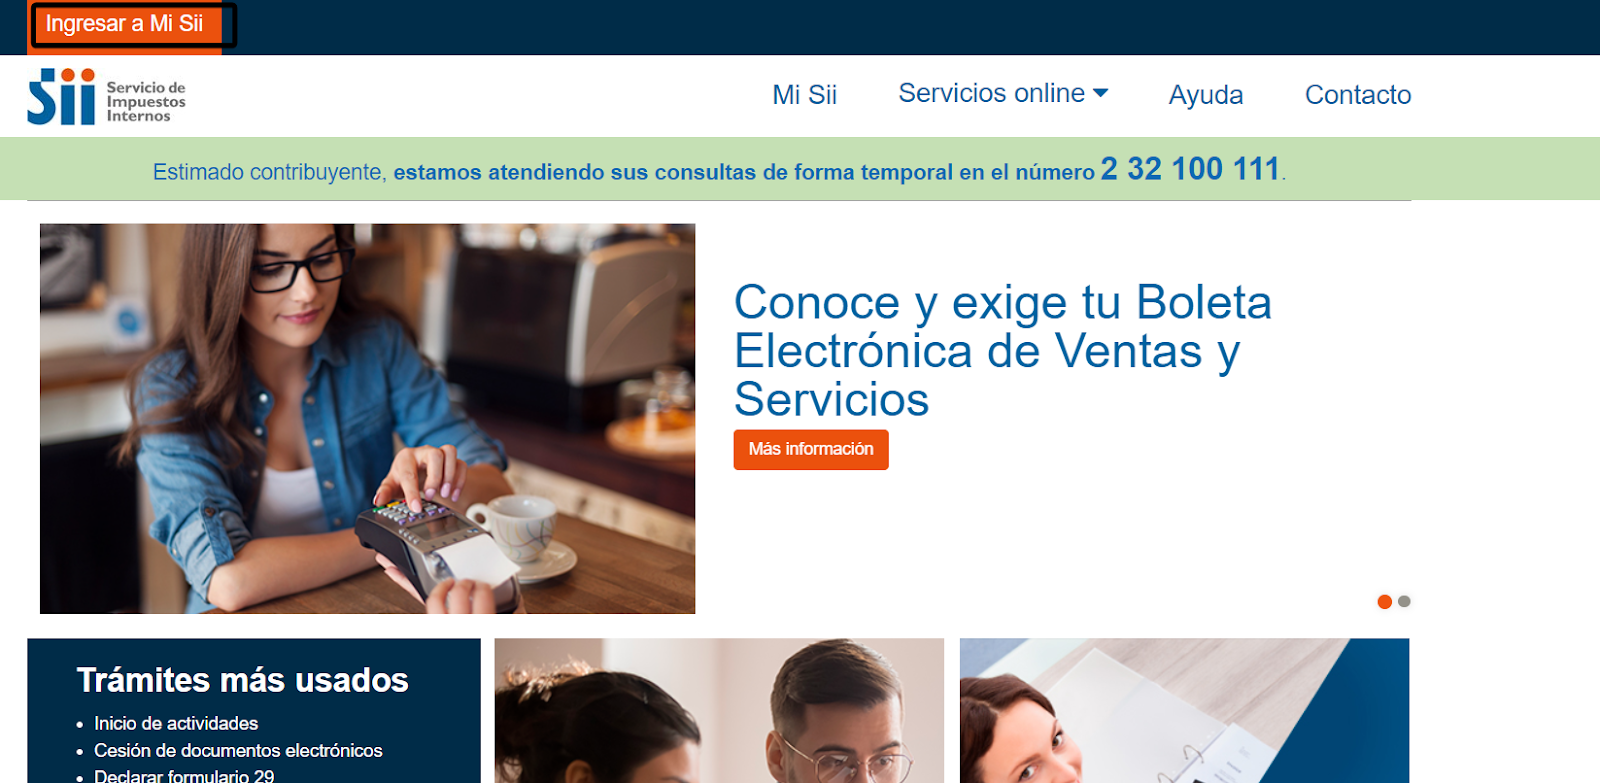Open the Mi Sii menu item

pyautogui.click(x=804, y=95)
